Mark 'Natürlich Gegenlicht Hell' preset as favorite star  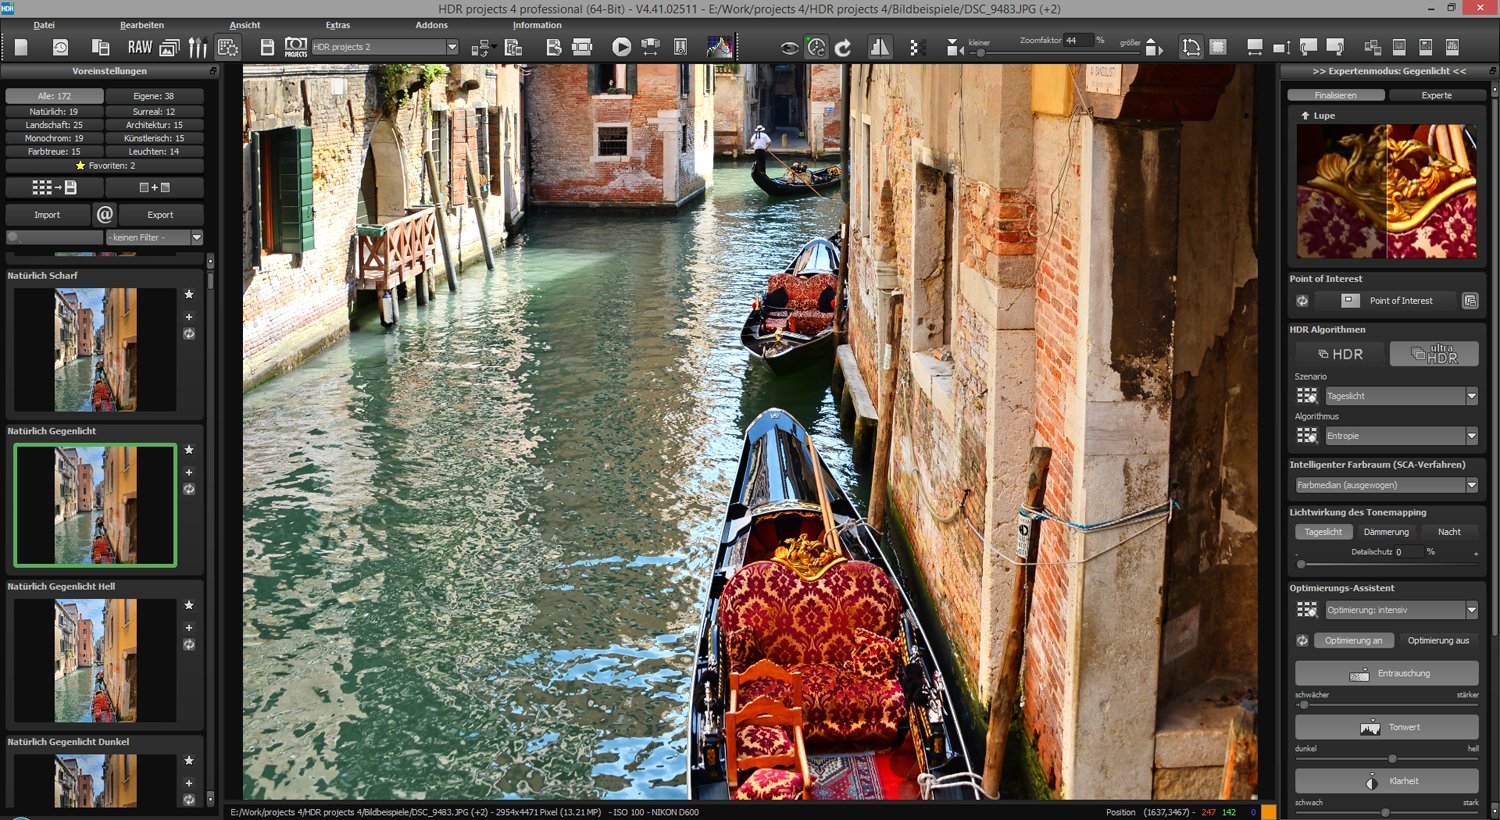point(189,605)
